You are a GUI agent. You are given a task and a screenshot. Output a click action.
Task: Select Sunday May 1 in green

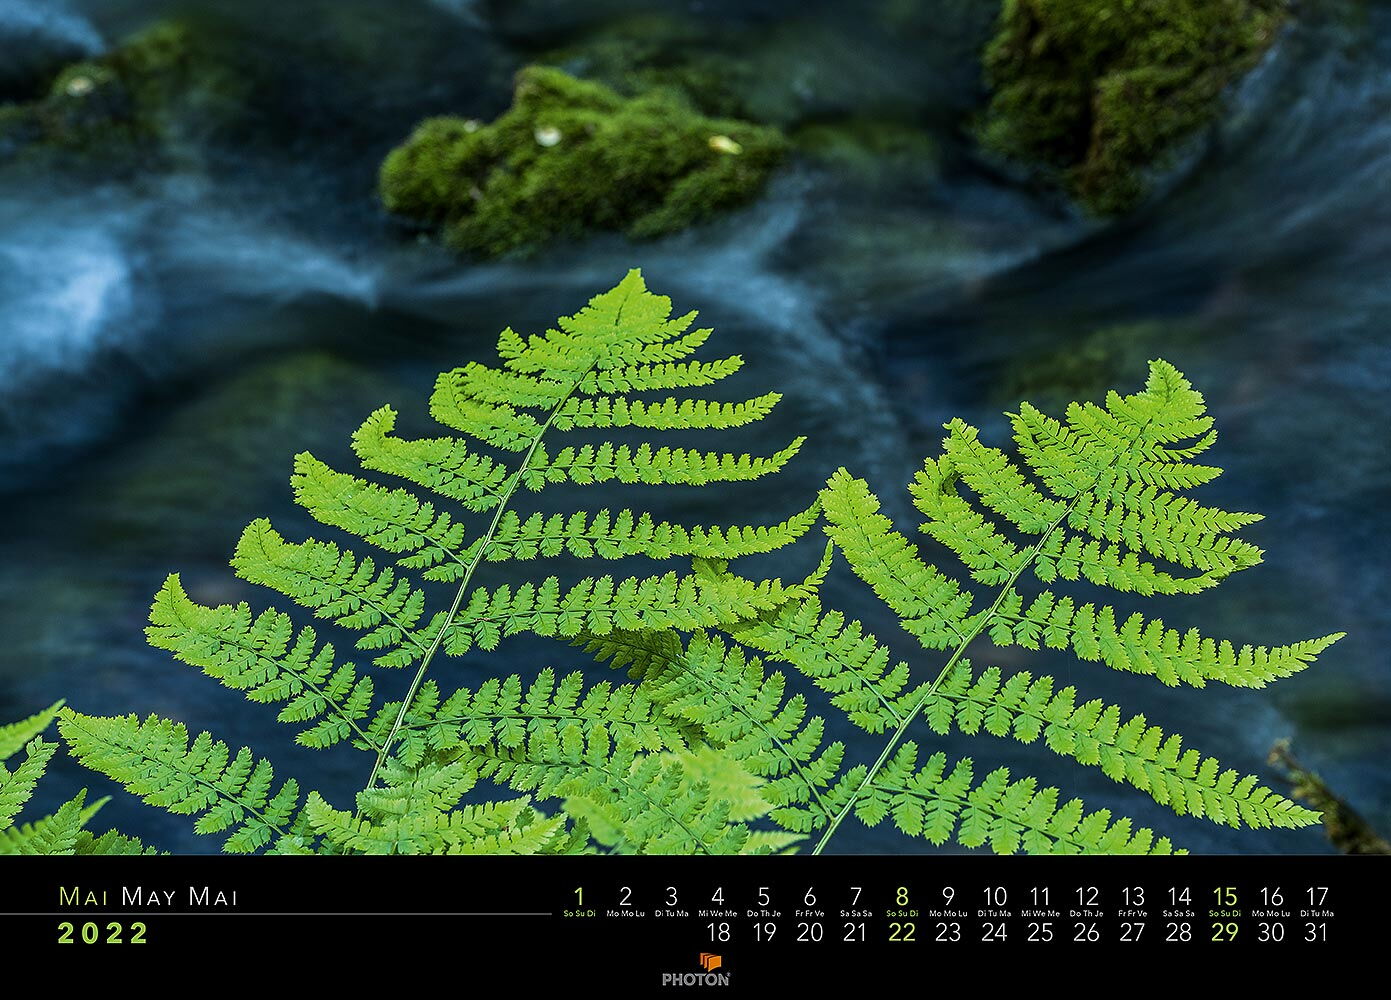coord(579,896)
